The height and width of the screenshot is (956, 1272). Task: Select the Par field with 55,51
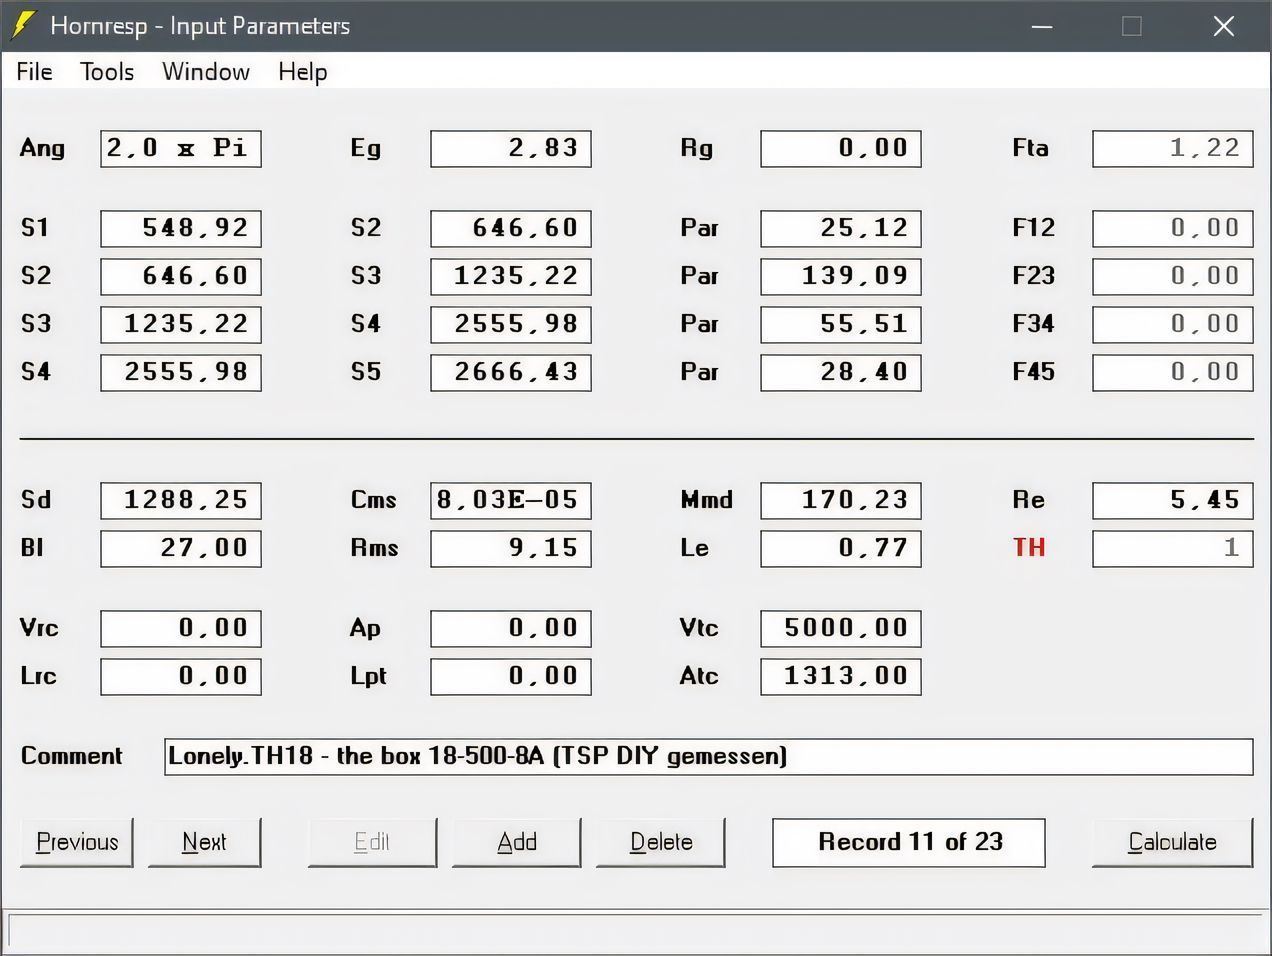[841, 324]
